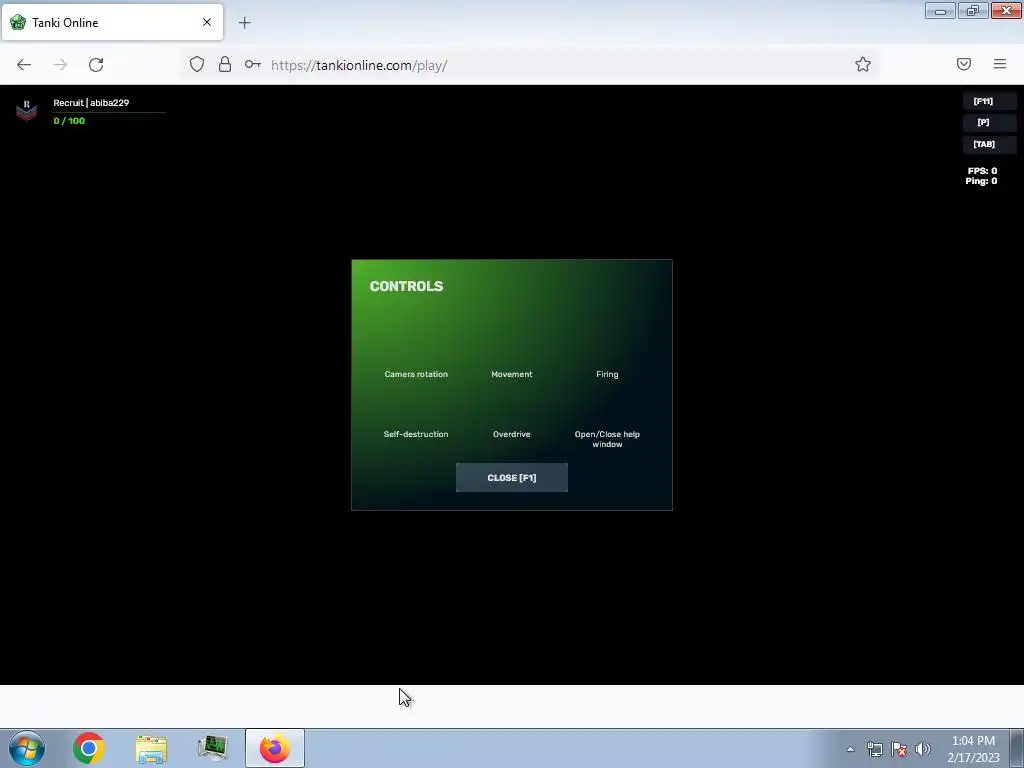Click the CLOSE [F1] button

[511, 477]
